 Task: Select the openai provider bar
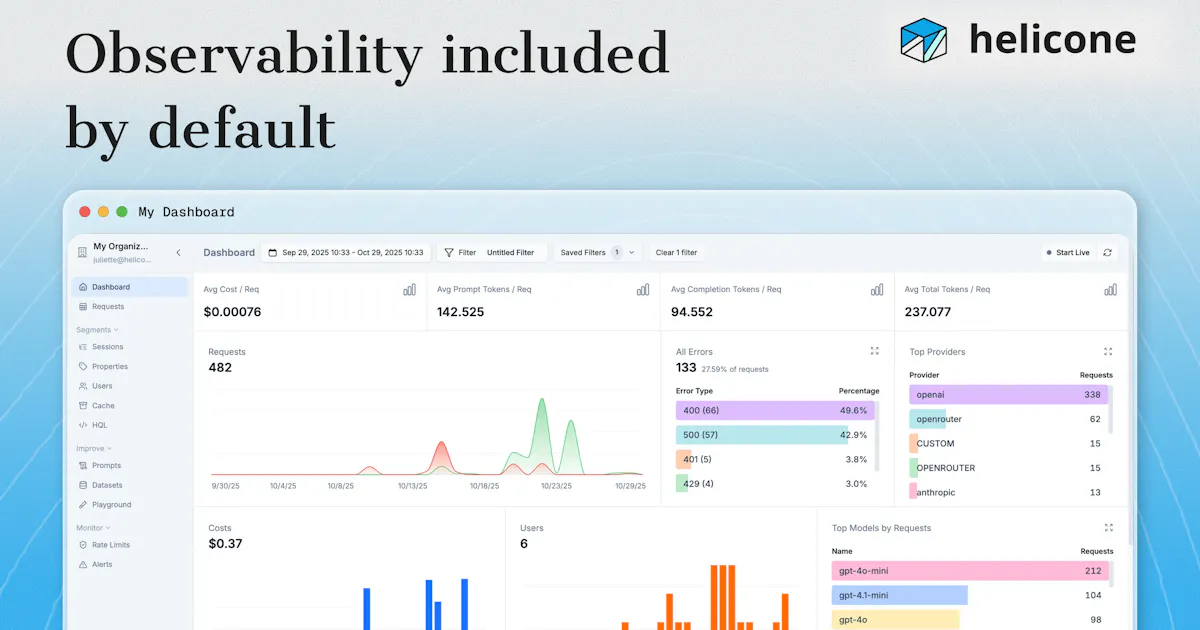1008,395
